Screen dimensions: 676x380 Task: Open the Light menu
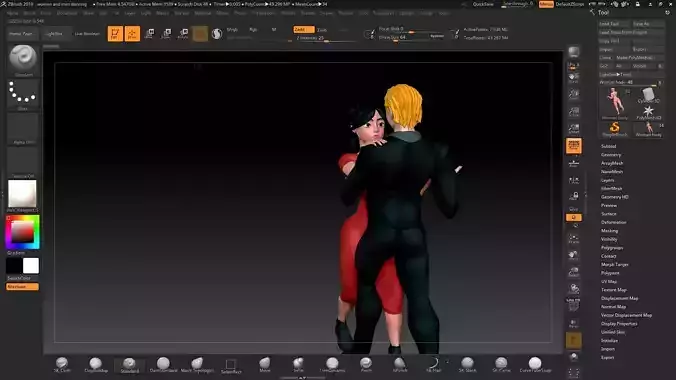pos(146,13)
